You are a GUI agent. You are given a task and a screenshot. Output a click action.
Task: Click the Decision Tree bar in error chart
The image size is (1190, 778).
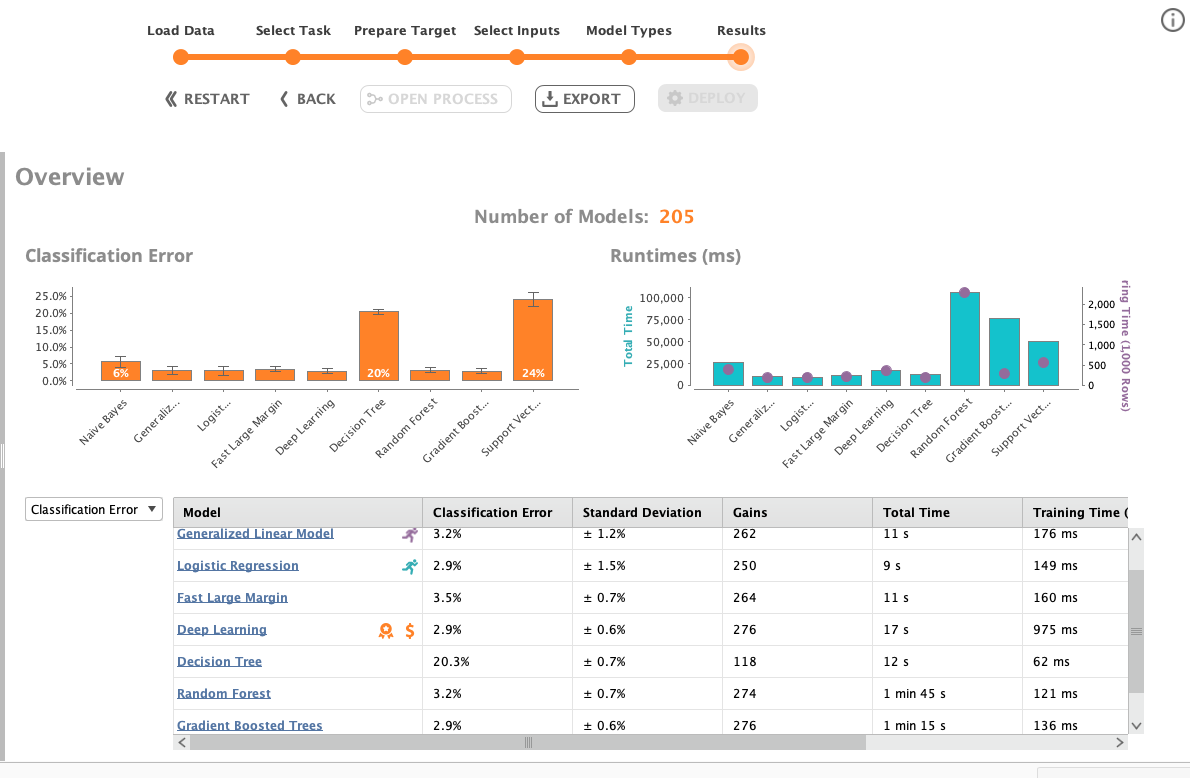[x=379, y=346]
